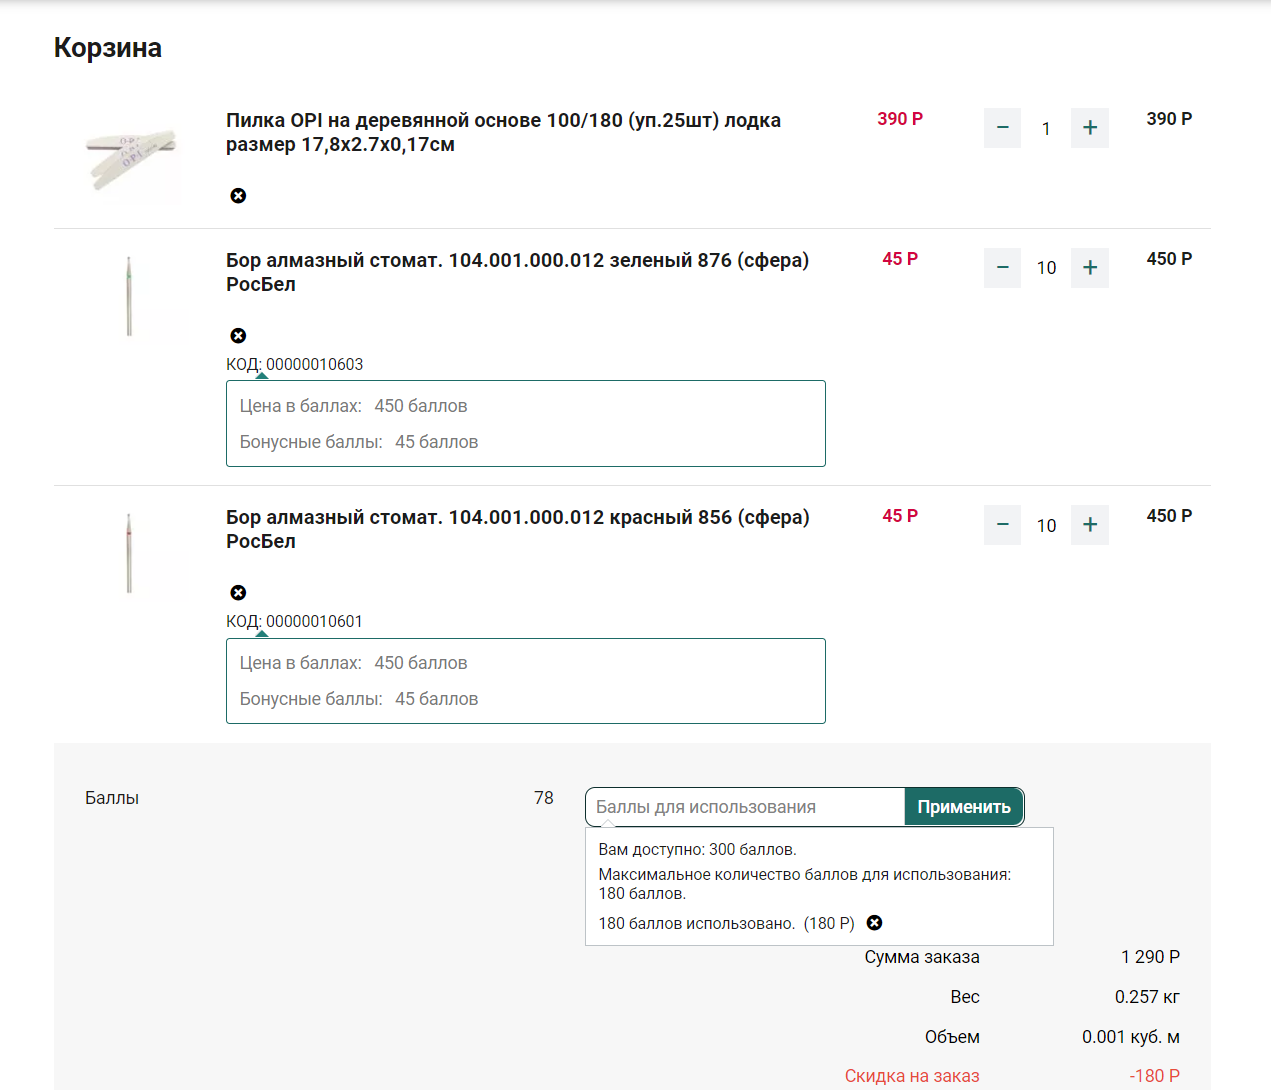Viewport: 1271px width, 1090px height.
Task: Remove the red 856 diamond bur item
Action: 238,593
